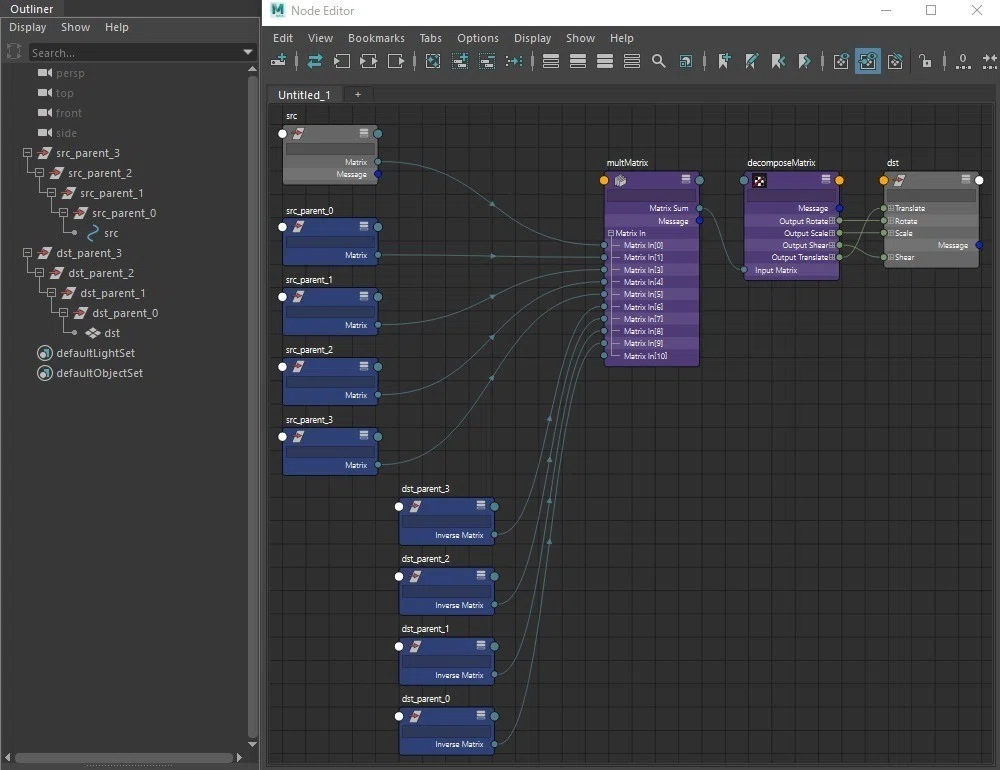Switch to the Untitled_1 tab
This screenshot has height=770, width=1000.
click(304, 94)
